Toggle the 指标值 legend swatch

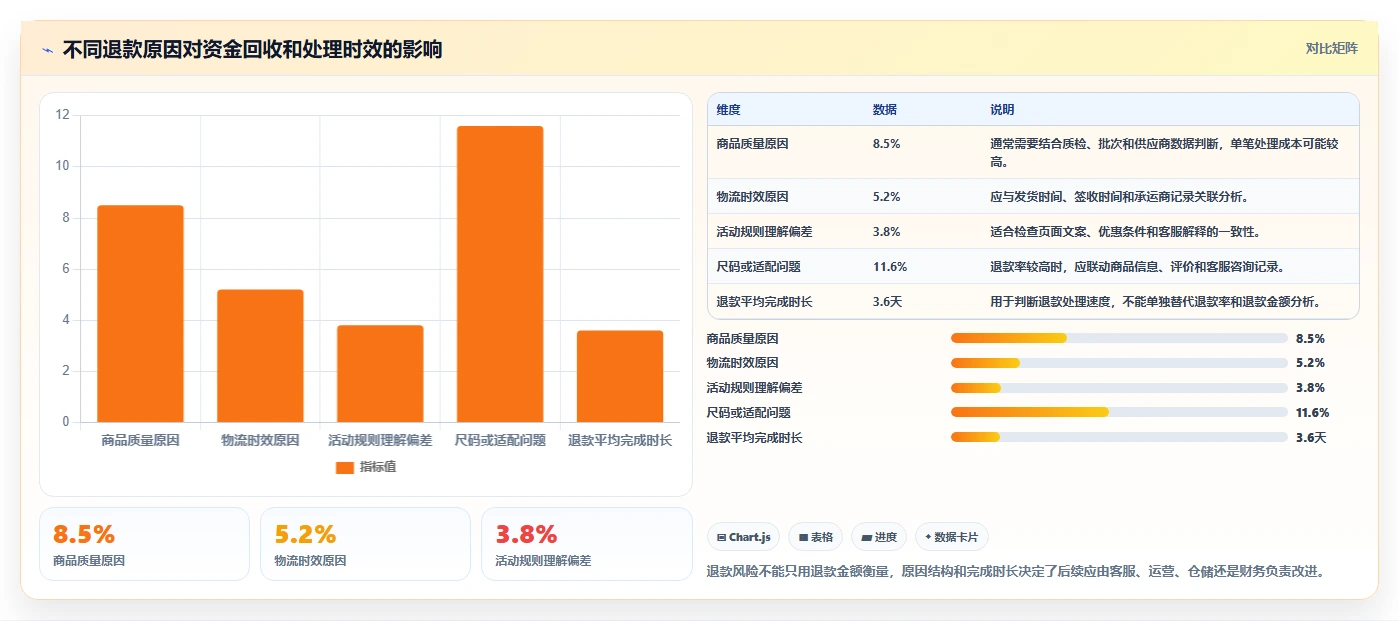pyautogui.click(x=345, y=467)
